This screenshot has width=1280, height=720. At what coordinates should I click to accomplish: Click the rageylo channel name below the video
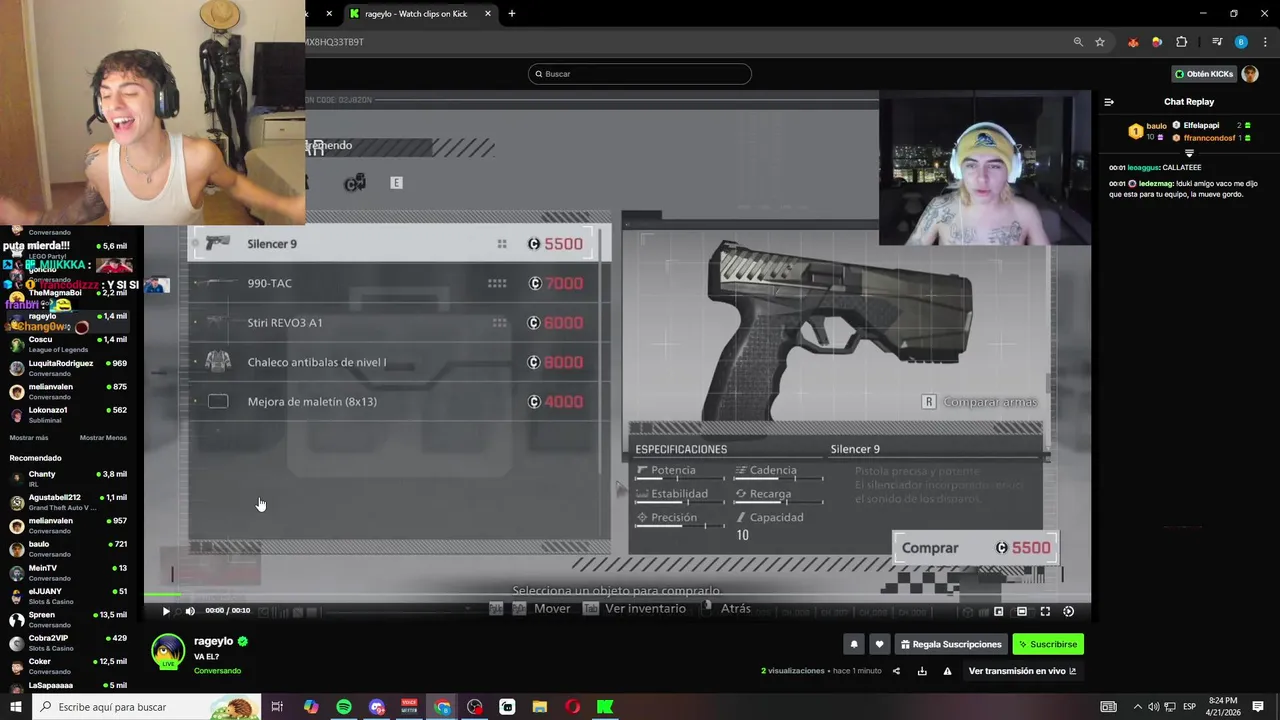(213, 641)
